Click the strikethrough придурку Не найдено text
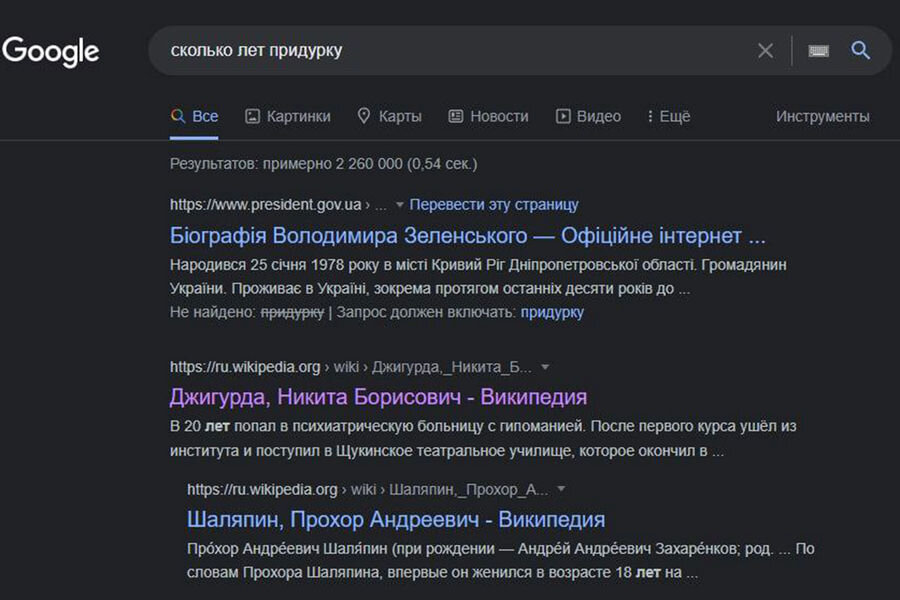This screenshot has width=900, height=600. click(x=292, y=312)
